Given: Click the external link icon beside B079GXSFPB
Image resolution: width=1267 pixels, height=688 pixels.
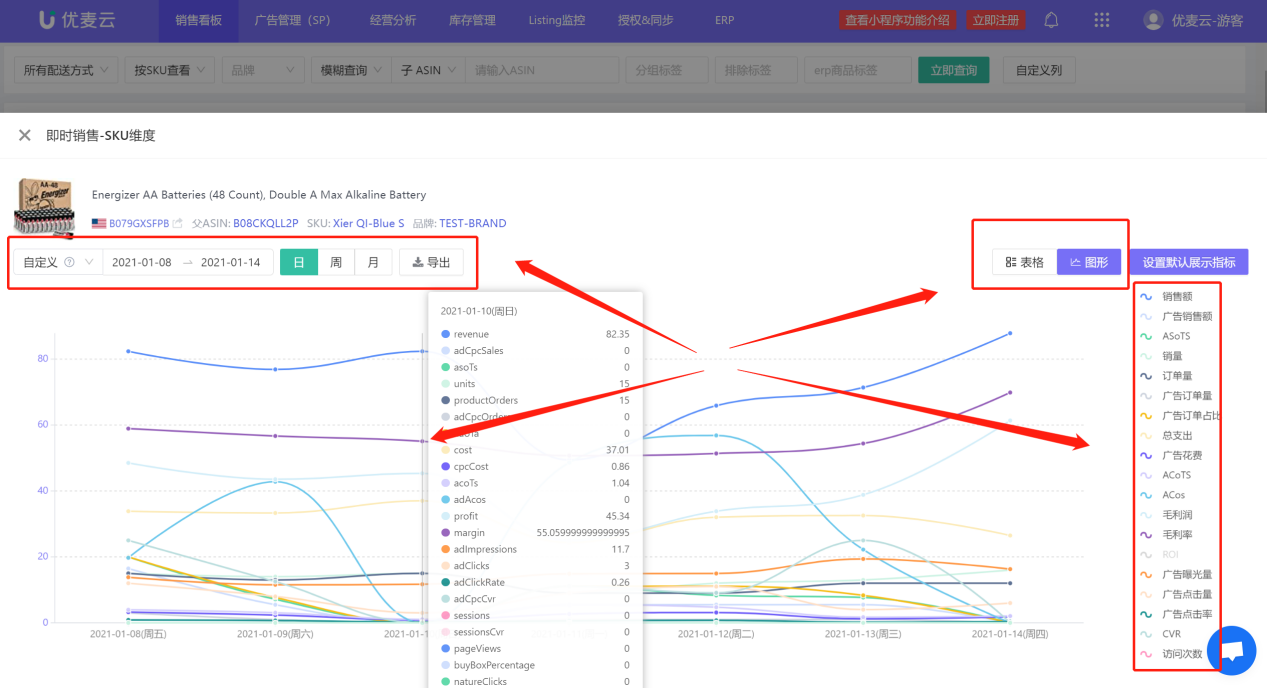Looking at the screenshot, I should pyautogui.click(x=178, y=223).
